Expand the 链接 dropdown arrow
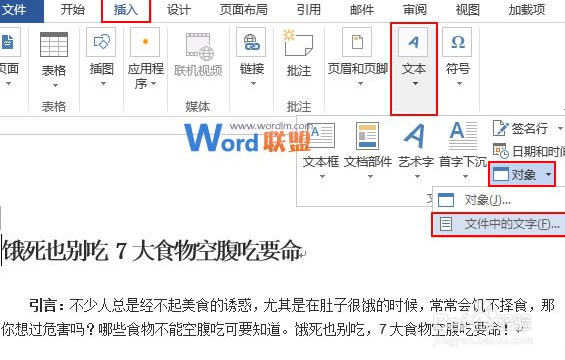The height and width of the screenshot is (360, 565). (253, 84)
